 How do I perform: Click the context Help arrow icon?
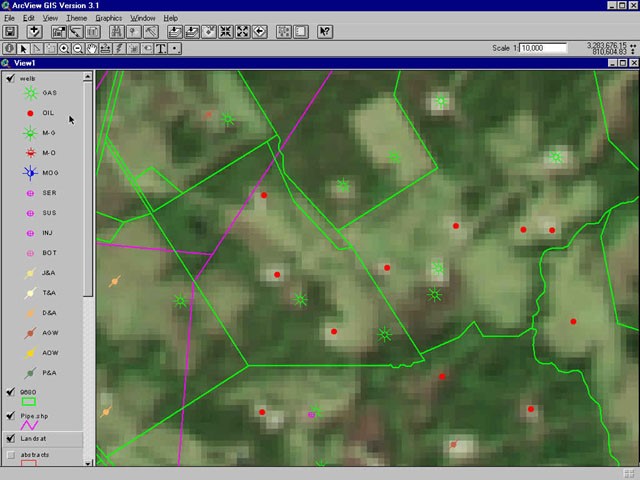pos(325,32)
